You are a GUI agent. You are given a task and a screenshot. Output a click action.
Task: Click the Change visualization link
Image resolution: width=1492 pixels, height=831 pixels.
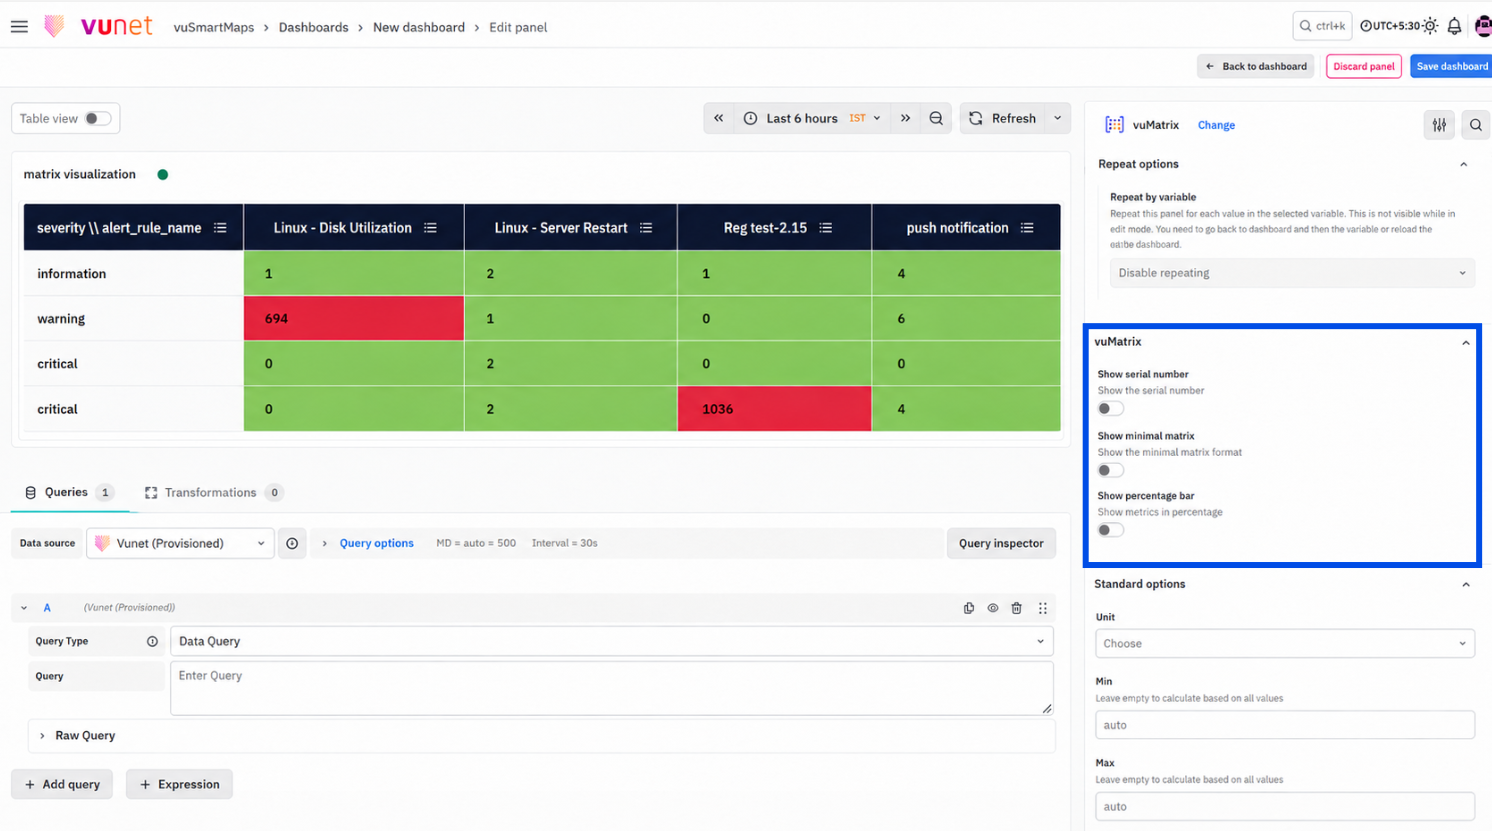click(1216, 125)
